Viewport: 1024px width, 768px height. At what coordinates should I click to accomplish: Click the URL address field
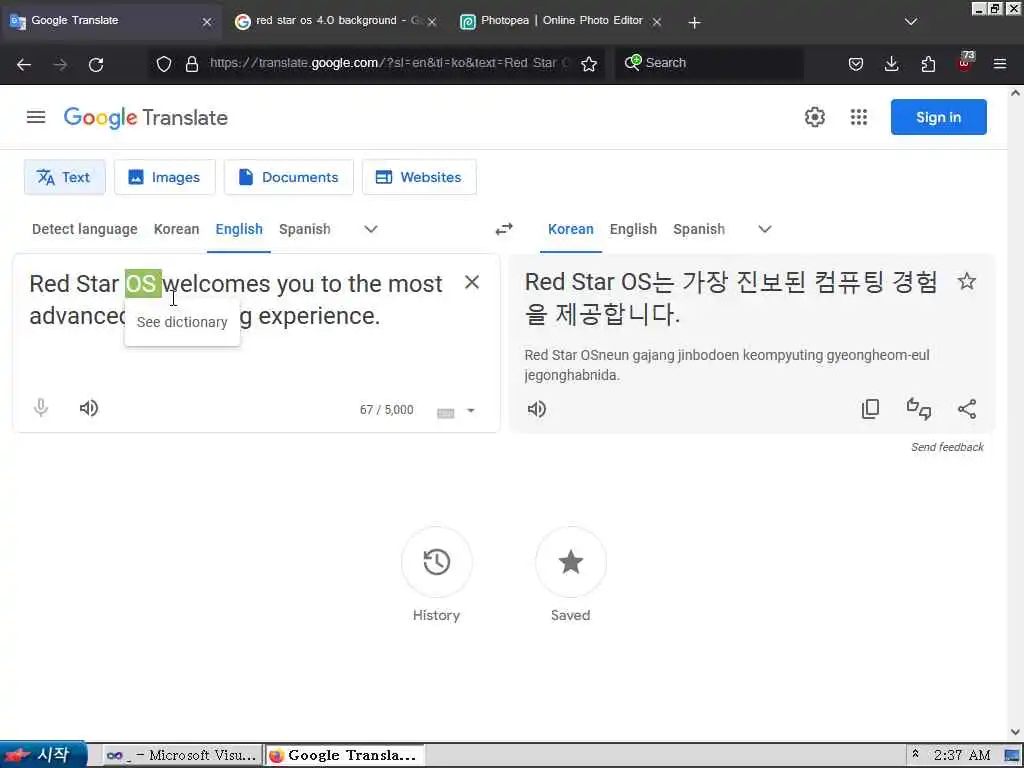click(x=389, y=63)
